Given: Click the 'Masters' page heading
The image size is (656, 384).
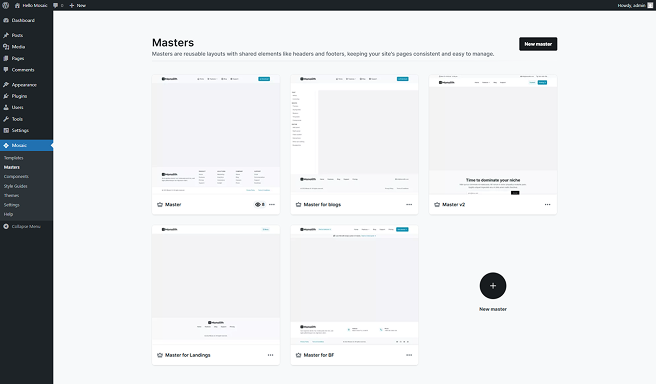Looking at the screenshot, I should (173, 43).
